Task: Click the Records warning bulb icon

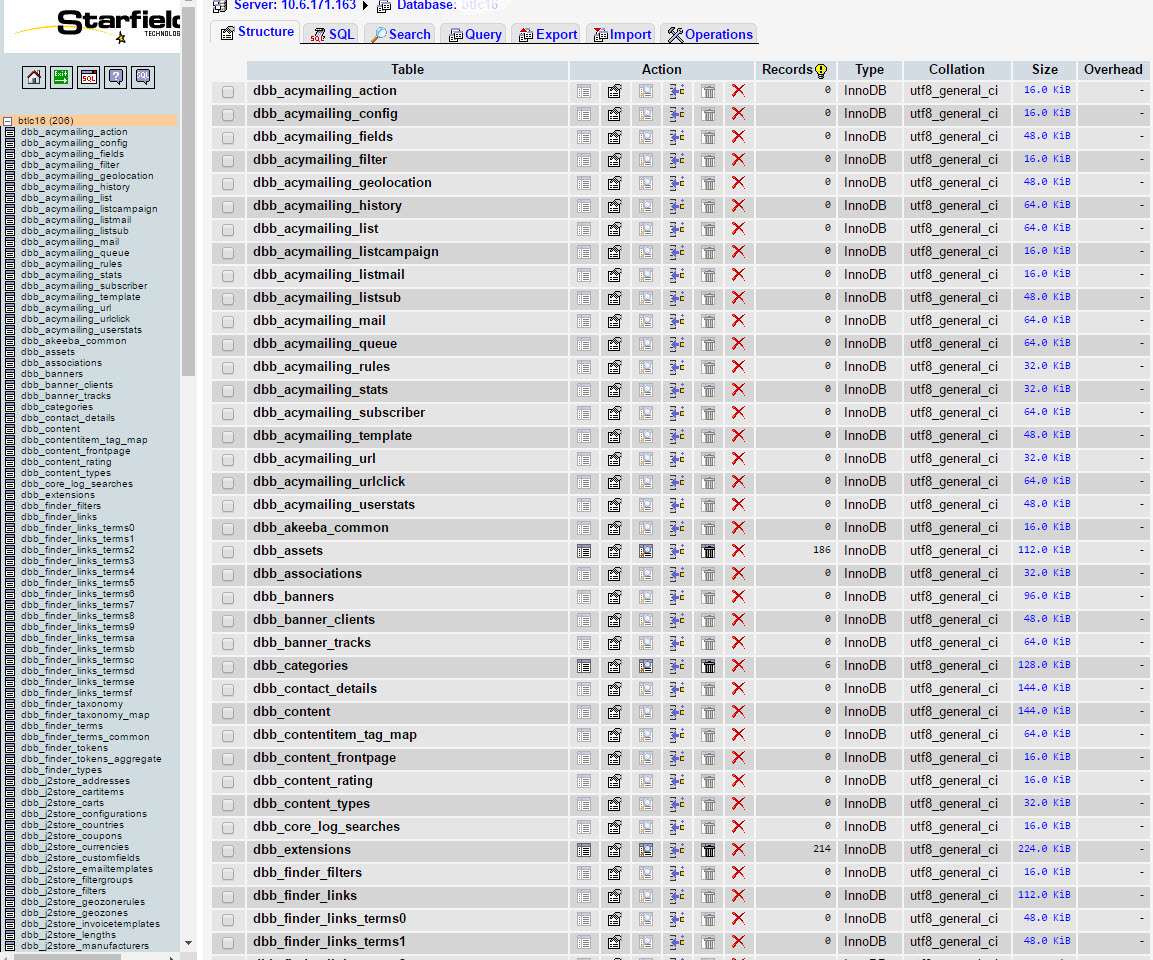Action: 821,71
